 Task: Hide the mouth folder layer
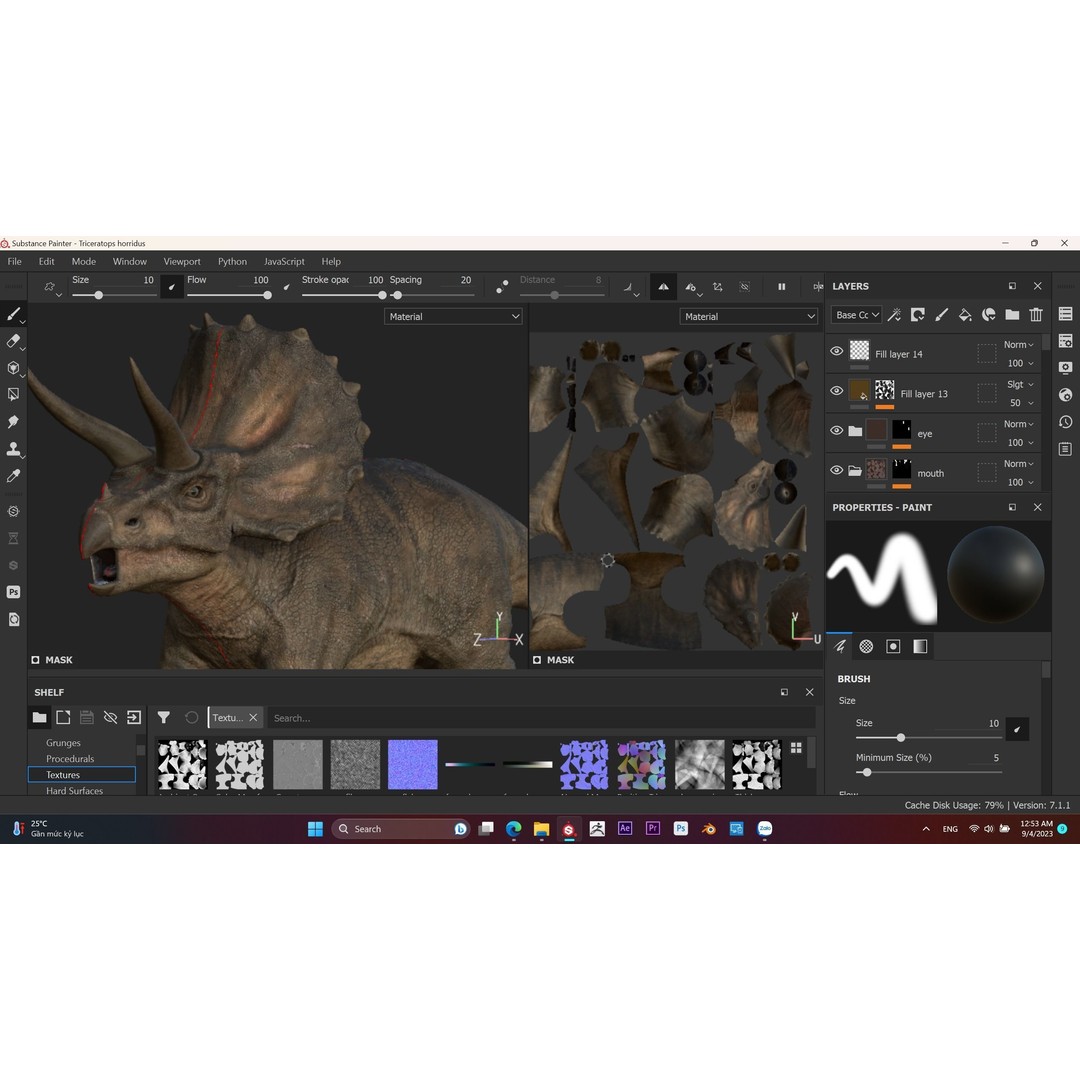click(x=837, y=470)
